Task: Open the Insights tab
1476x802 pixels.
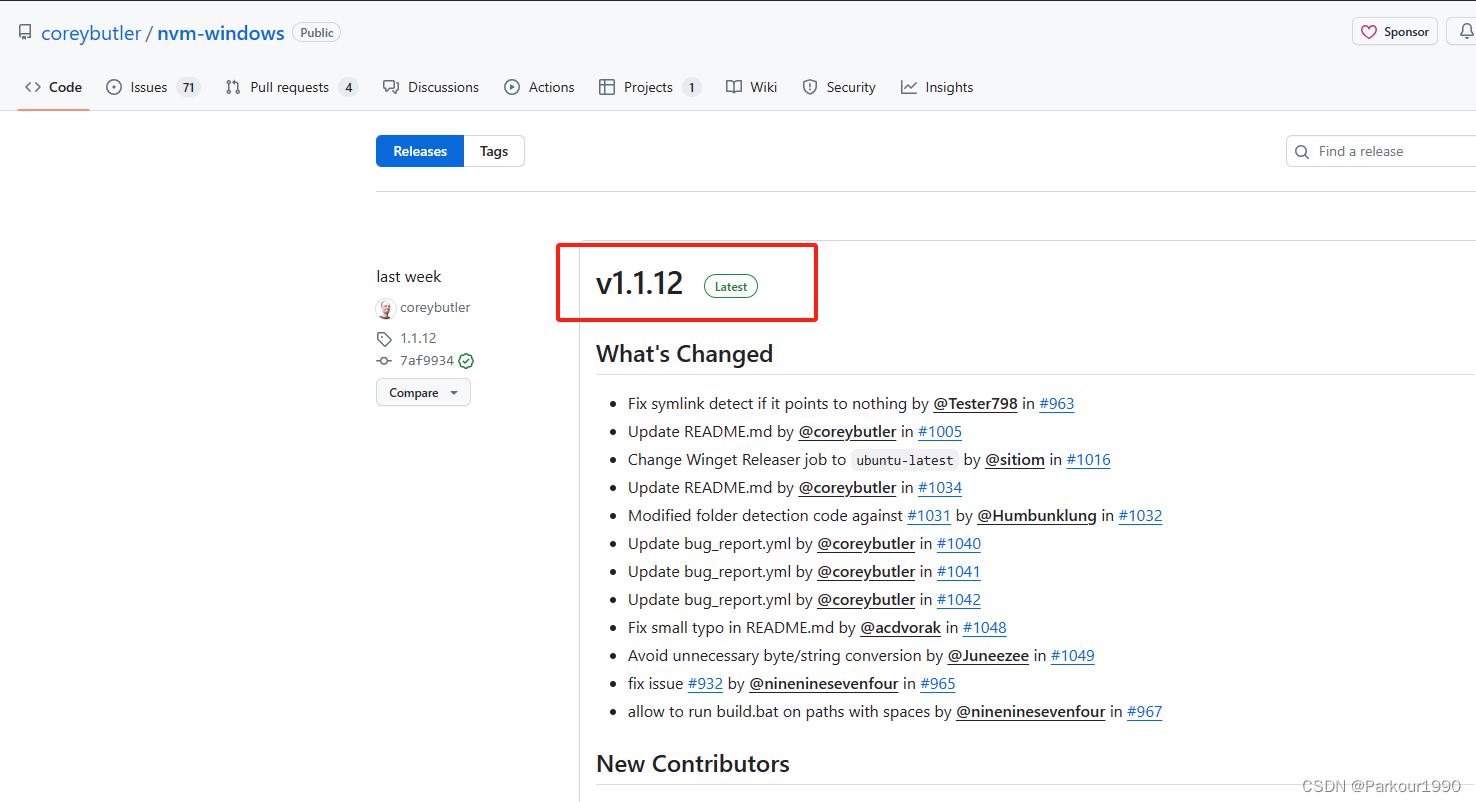Action: click(x=937, y=87)
